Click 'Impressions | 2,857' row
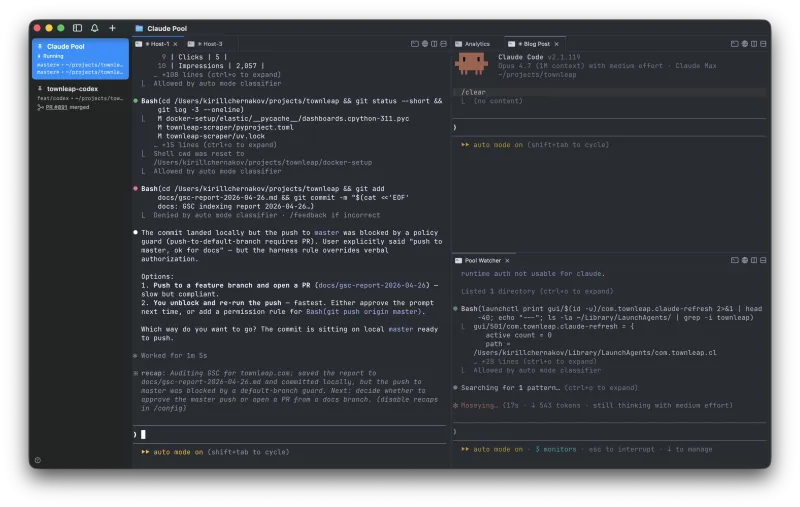 [211, 66]
